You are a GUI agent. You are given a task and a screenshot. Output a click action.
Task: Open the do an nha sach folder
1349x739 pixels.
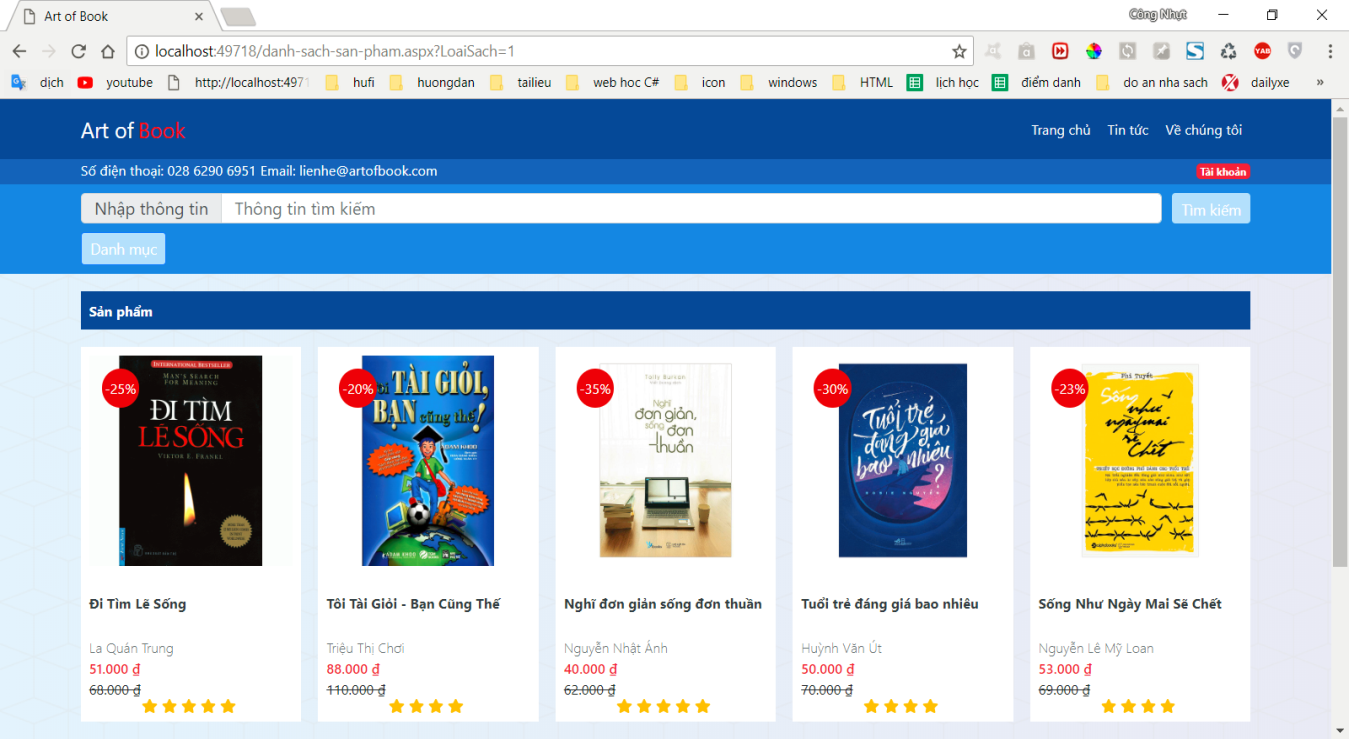(x=1153, y=82)
